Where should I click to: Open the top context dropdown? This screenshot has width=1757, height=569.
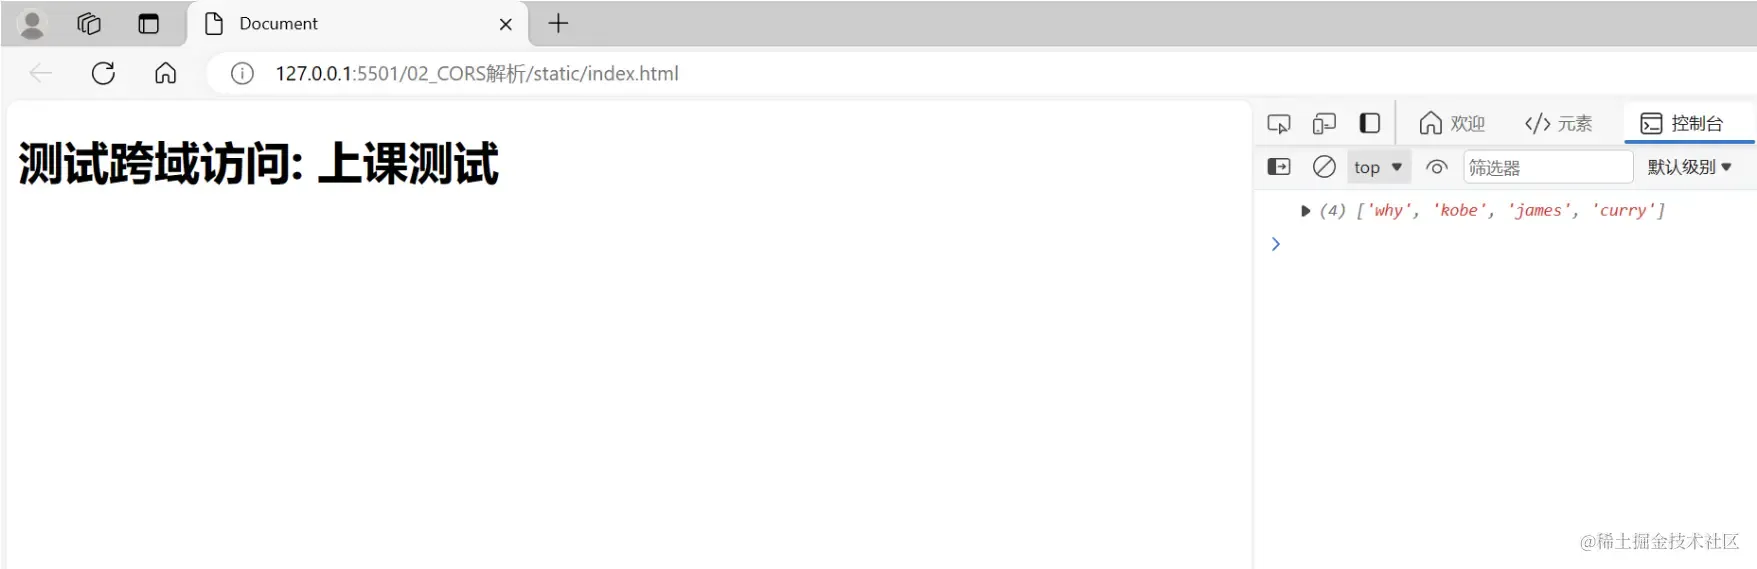point(1378,167)
